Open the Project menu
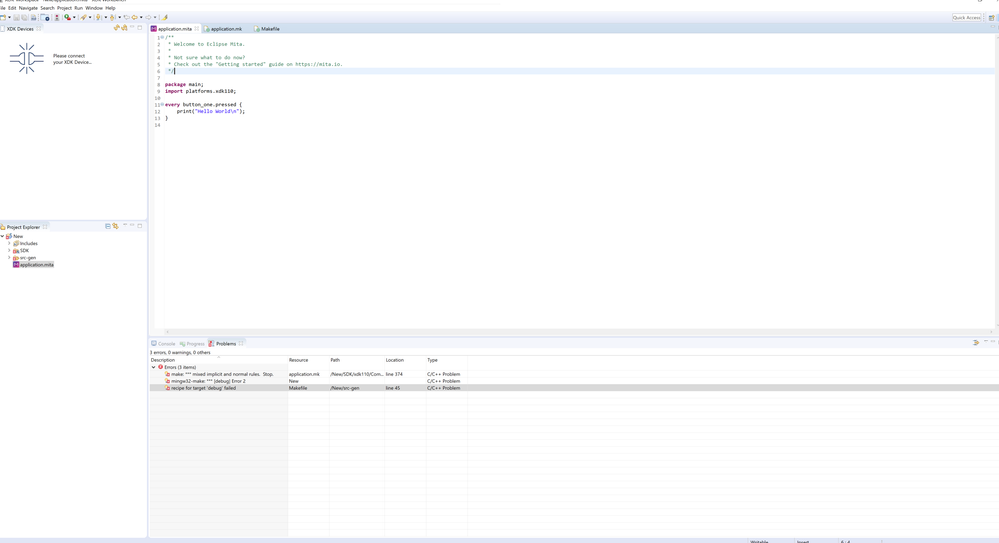 [64, 8]
